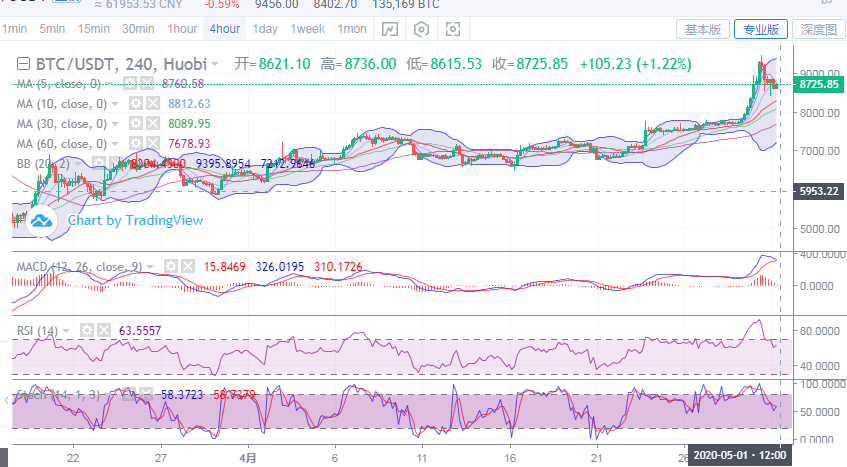Expand the MA (10, close, 0) dropdown arrow

tap(115, 104)
